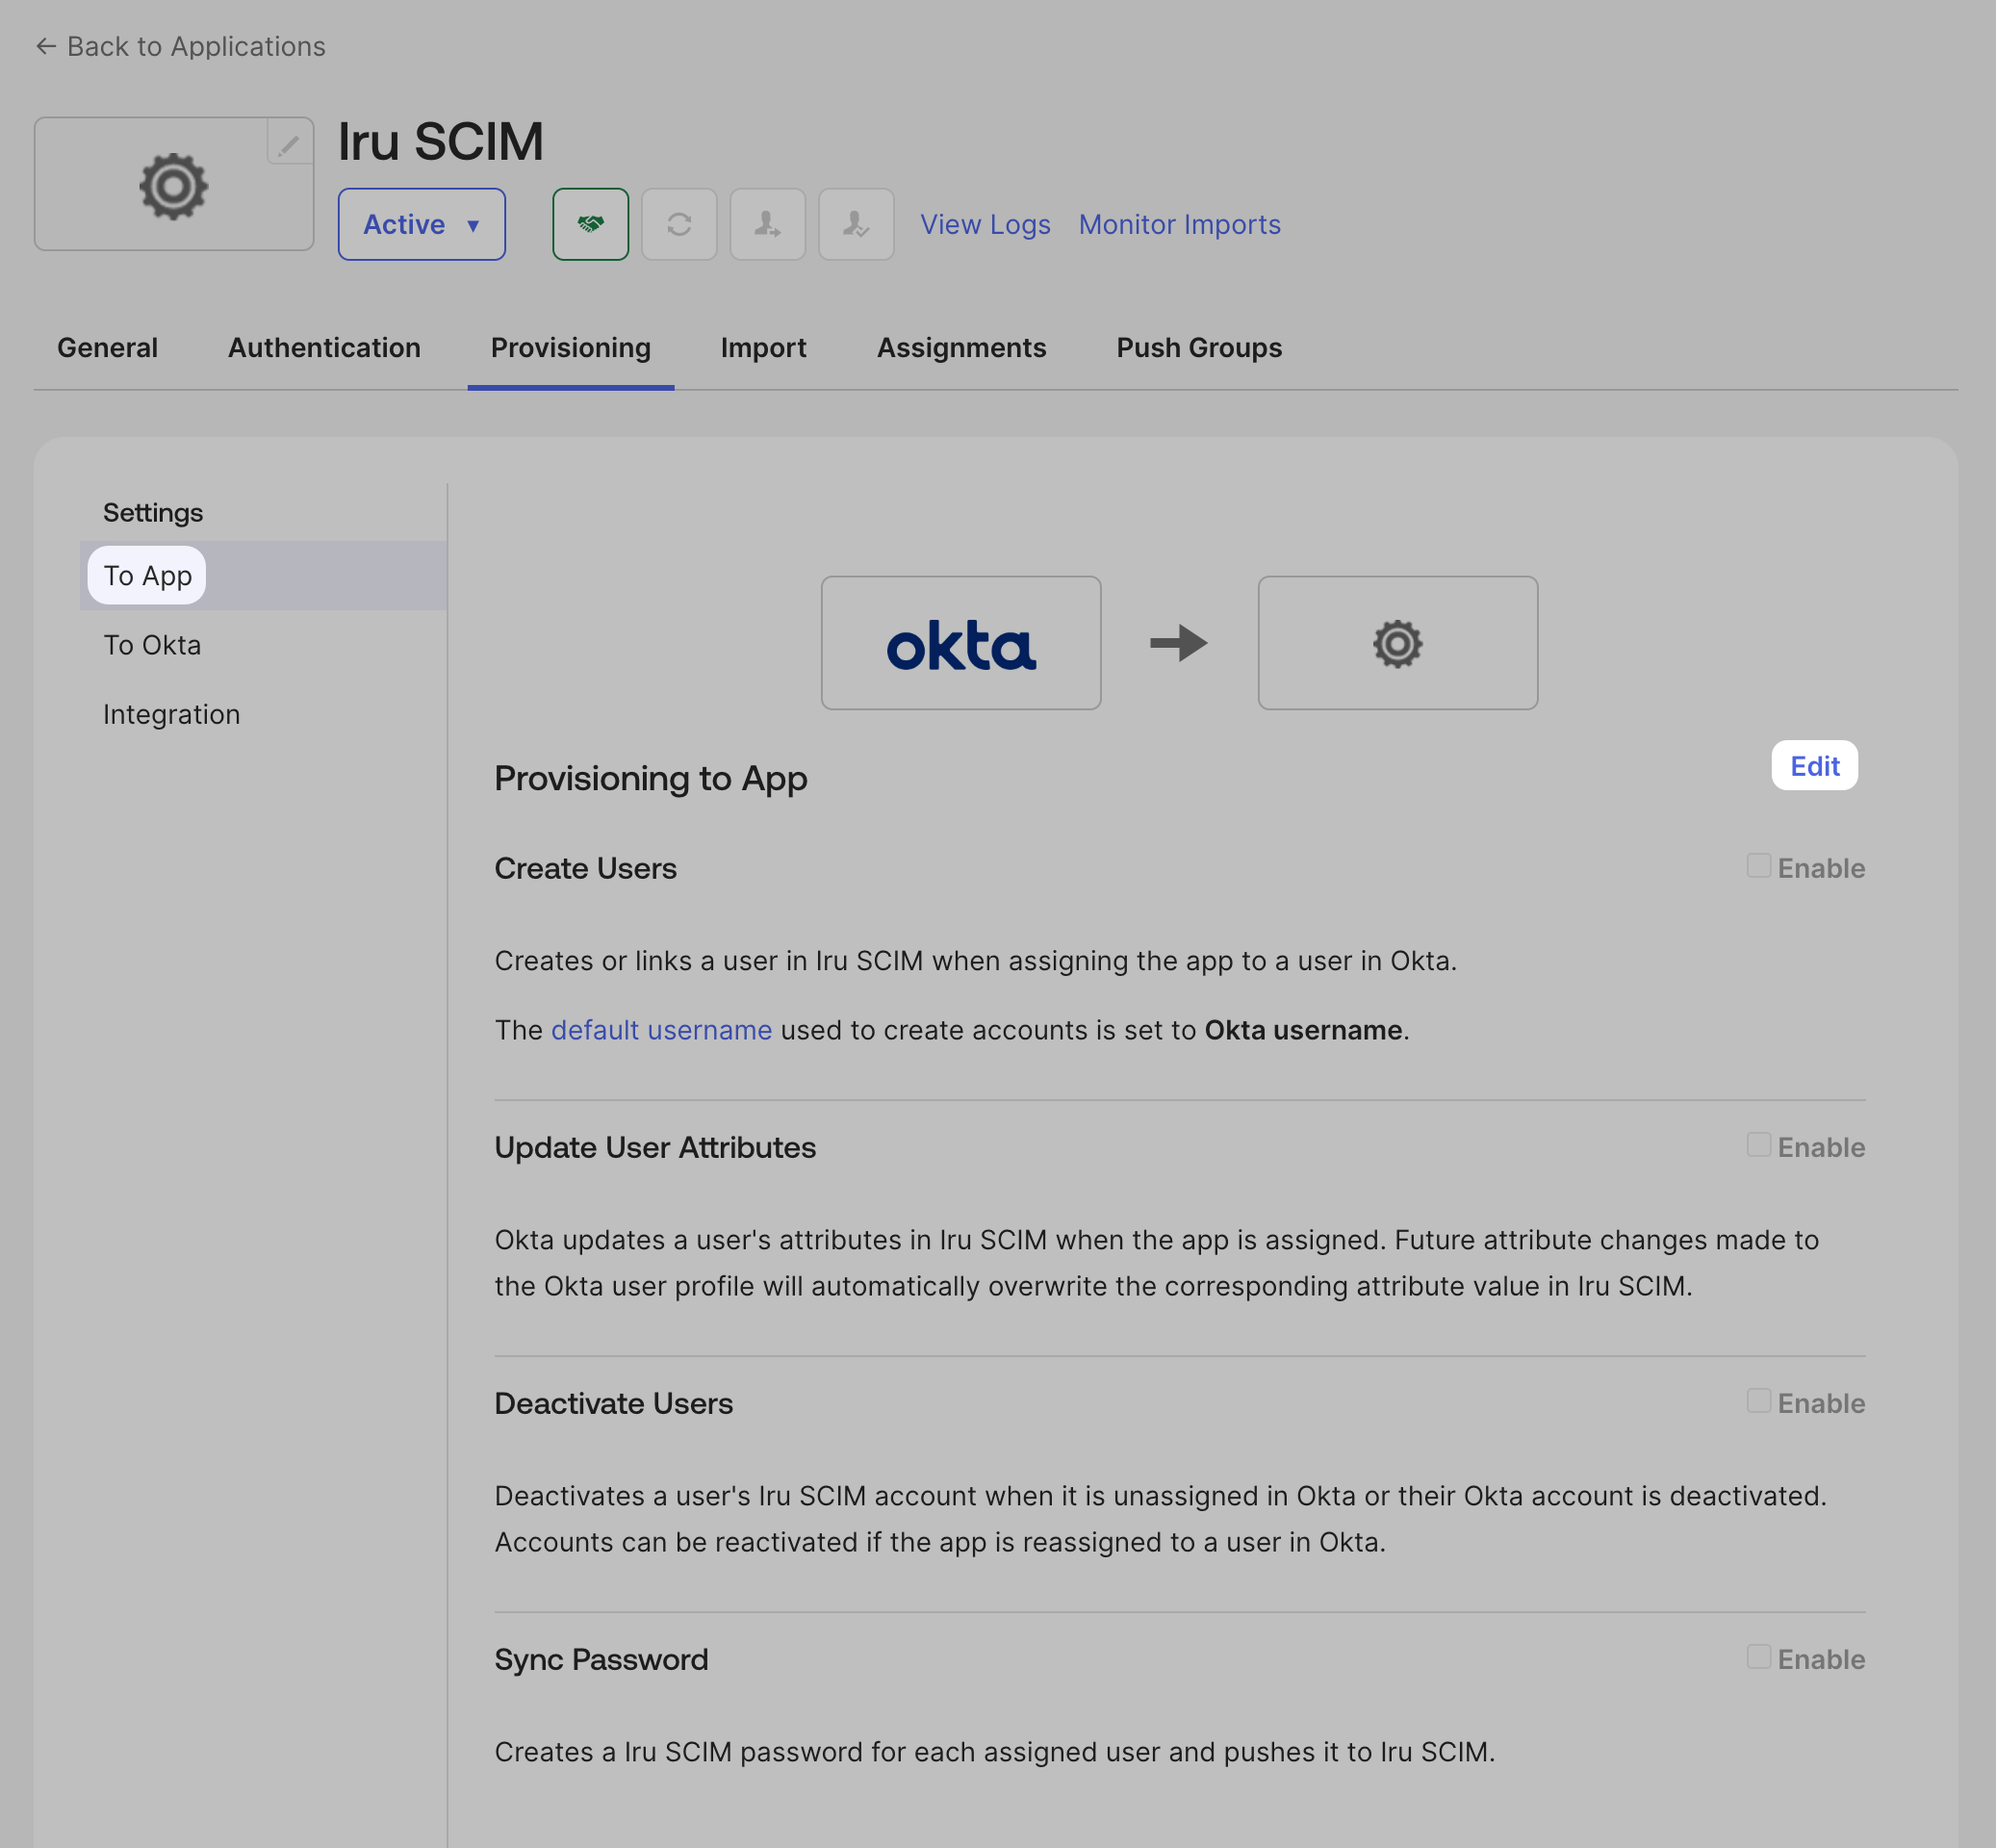
Task: Select Integration in Settings sidebar
Action: tap(171, 714)
